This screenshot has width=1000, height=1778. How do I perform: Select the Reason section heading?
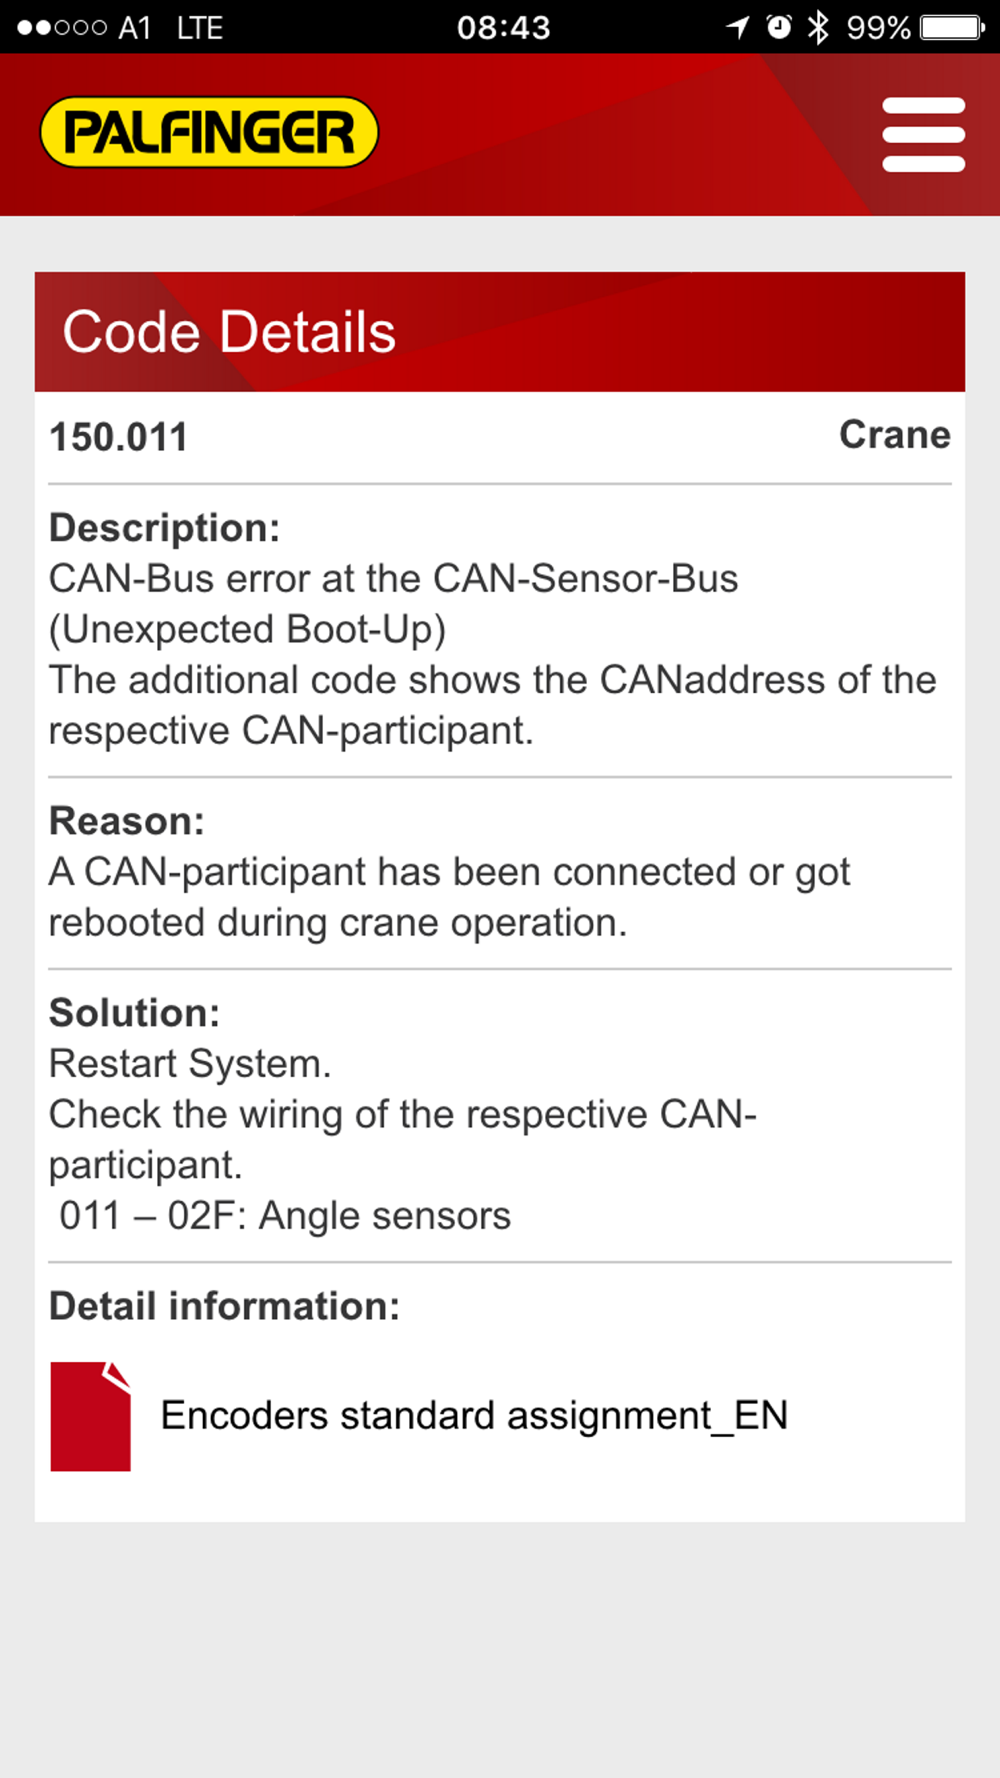pyautogui.click(x=127, y=821)
